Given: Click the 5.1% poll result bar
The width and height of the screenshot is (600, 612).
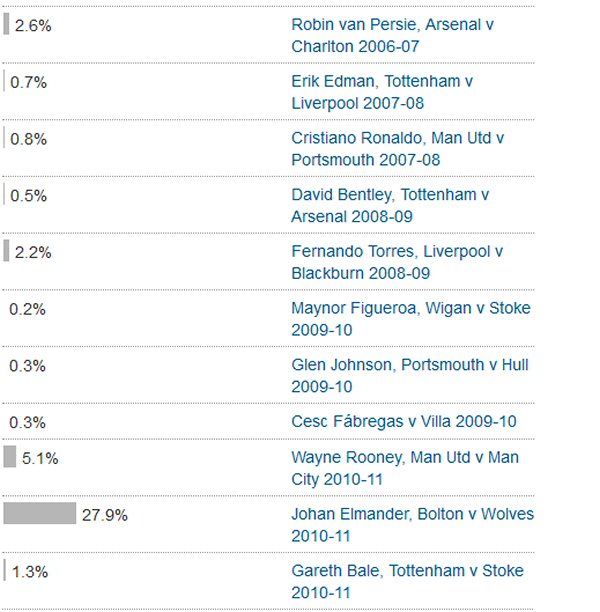Looking at the screenshot, I should tap(10, 457).
